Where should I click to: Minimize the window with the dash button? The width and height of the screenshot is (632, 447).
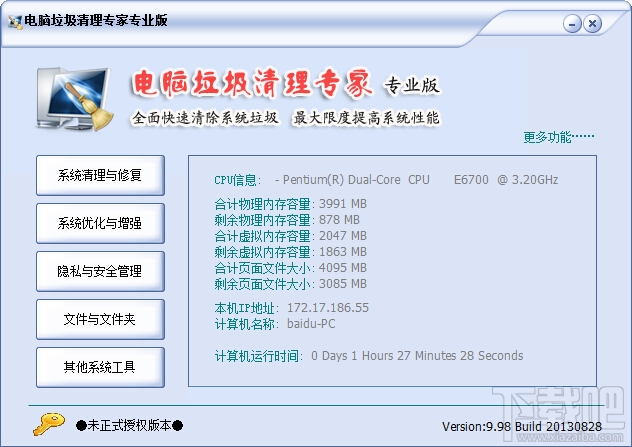572,24
